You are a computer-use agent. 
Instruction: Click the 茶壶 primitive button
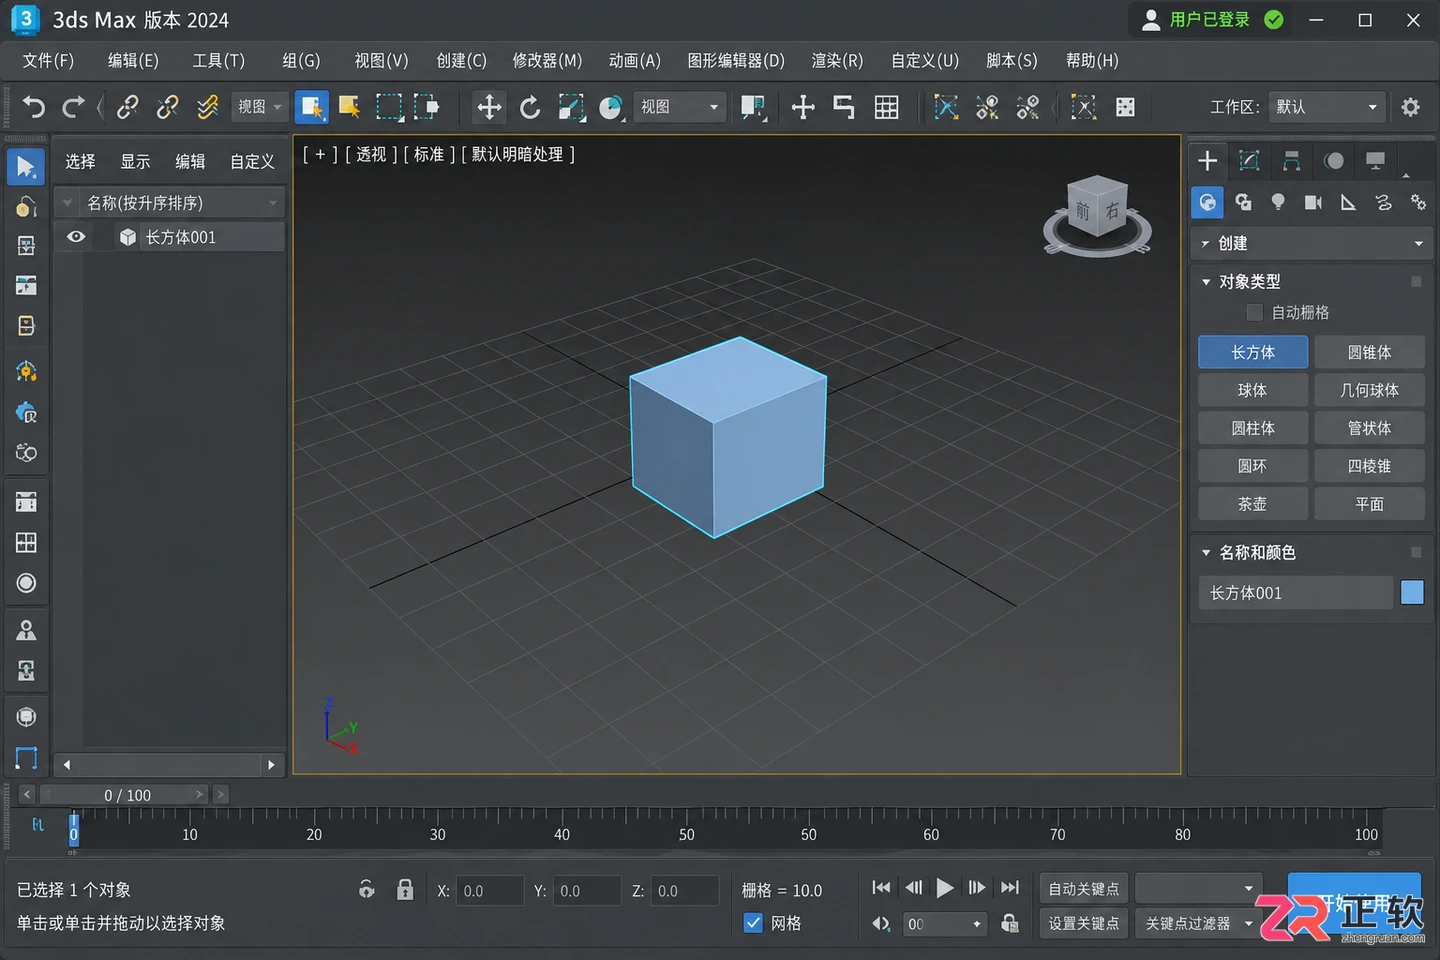click(x=1253, y=504)
